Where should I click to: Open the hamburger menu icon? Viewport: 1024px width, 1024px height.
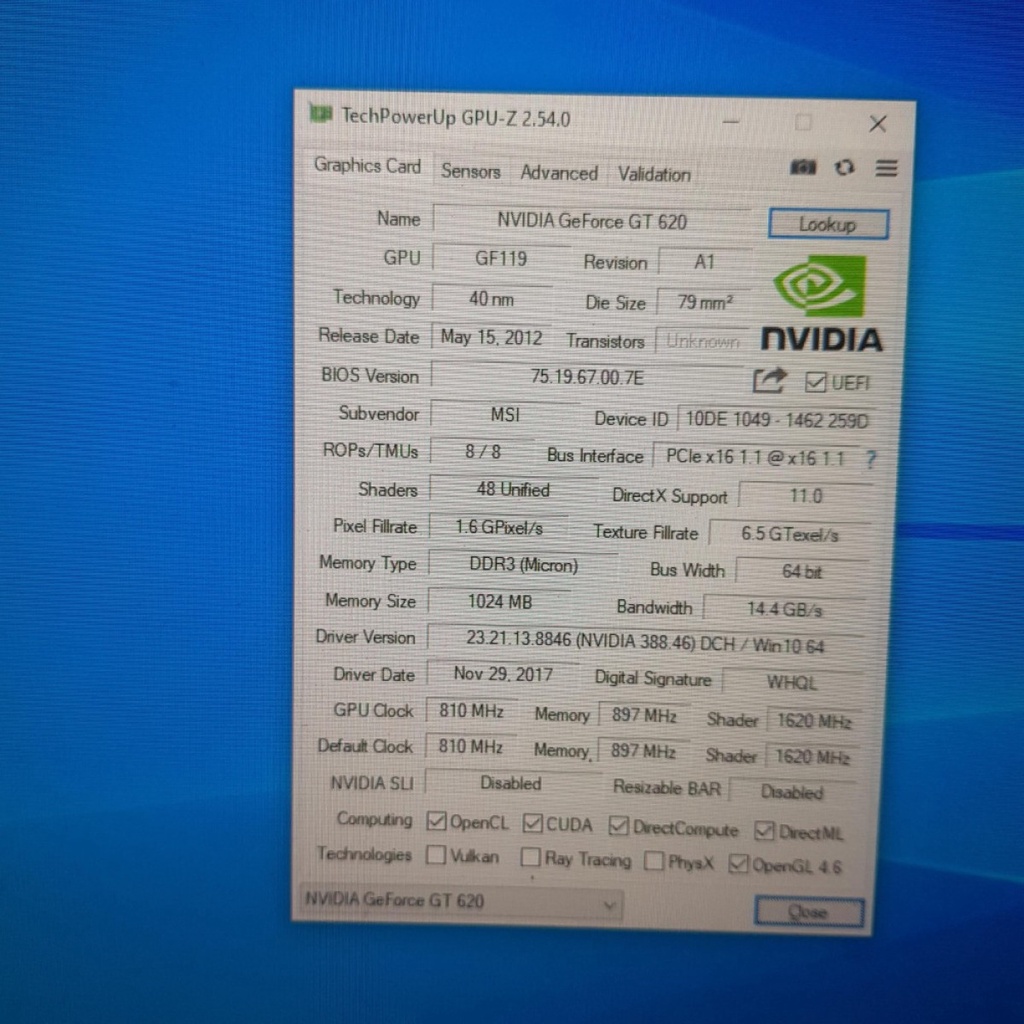click(x=886, y=168)
